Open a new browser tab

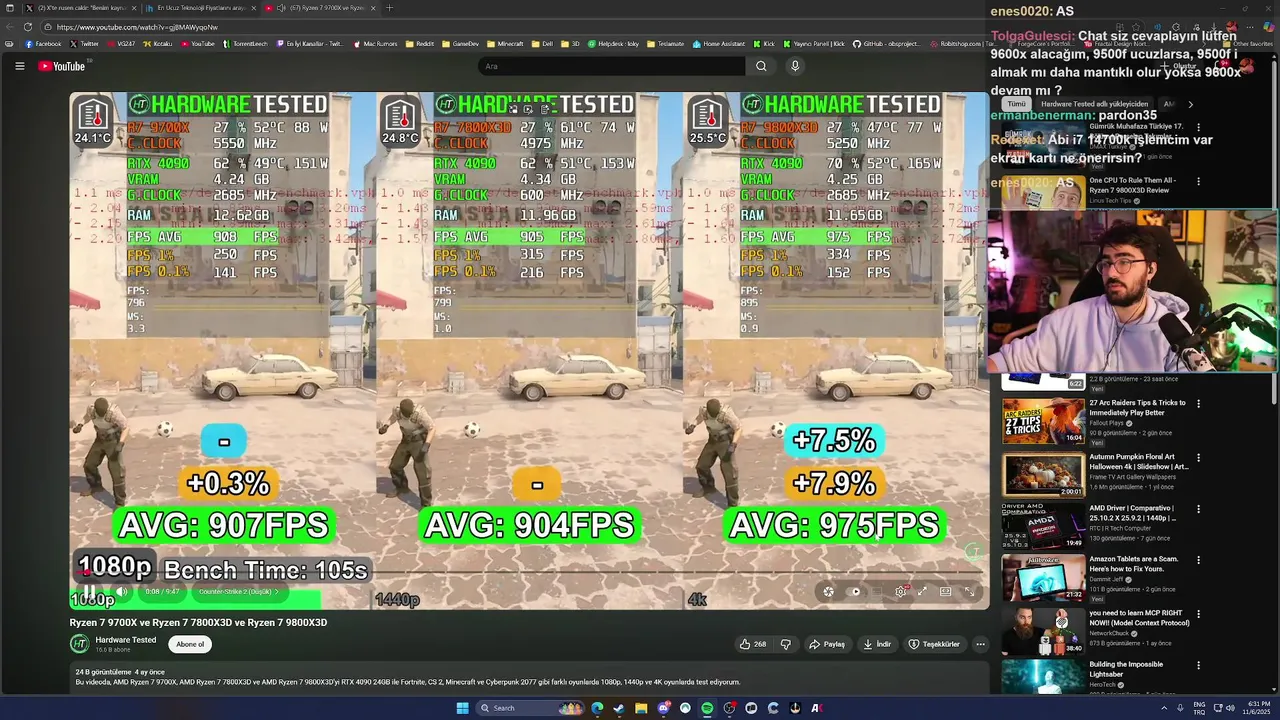(389, 8)
